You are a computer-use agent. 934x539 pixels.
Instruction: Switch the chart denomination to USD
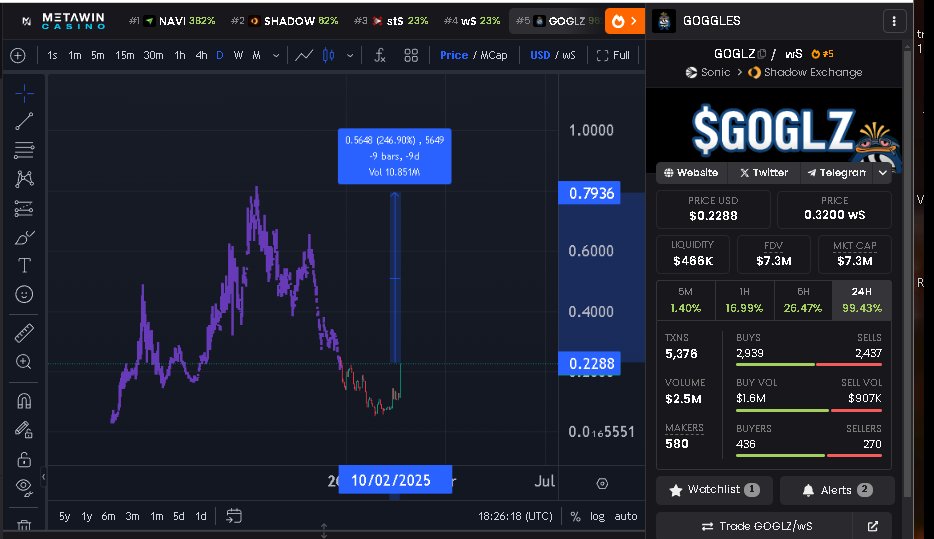click(x=540, y=55)
